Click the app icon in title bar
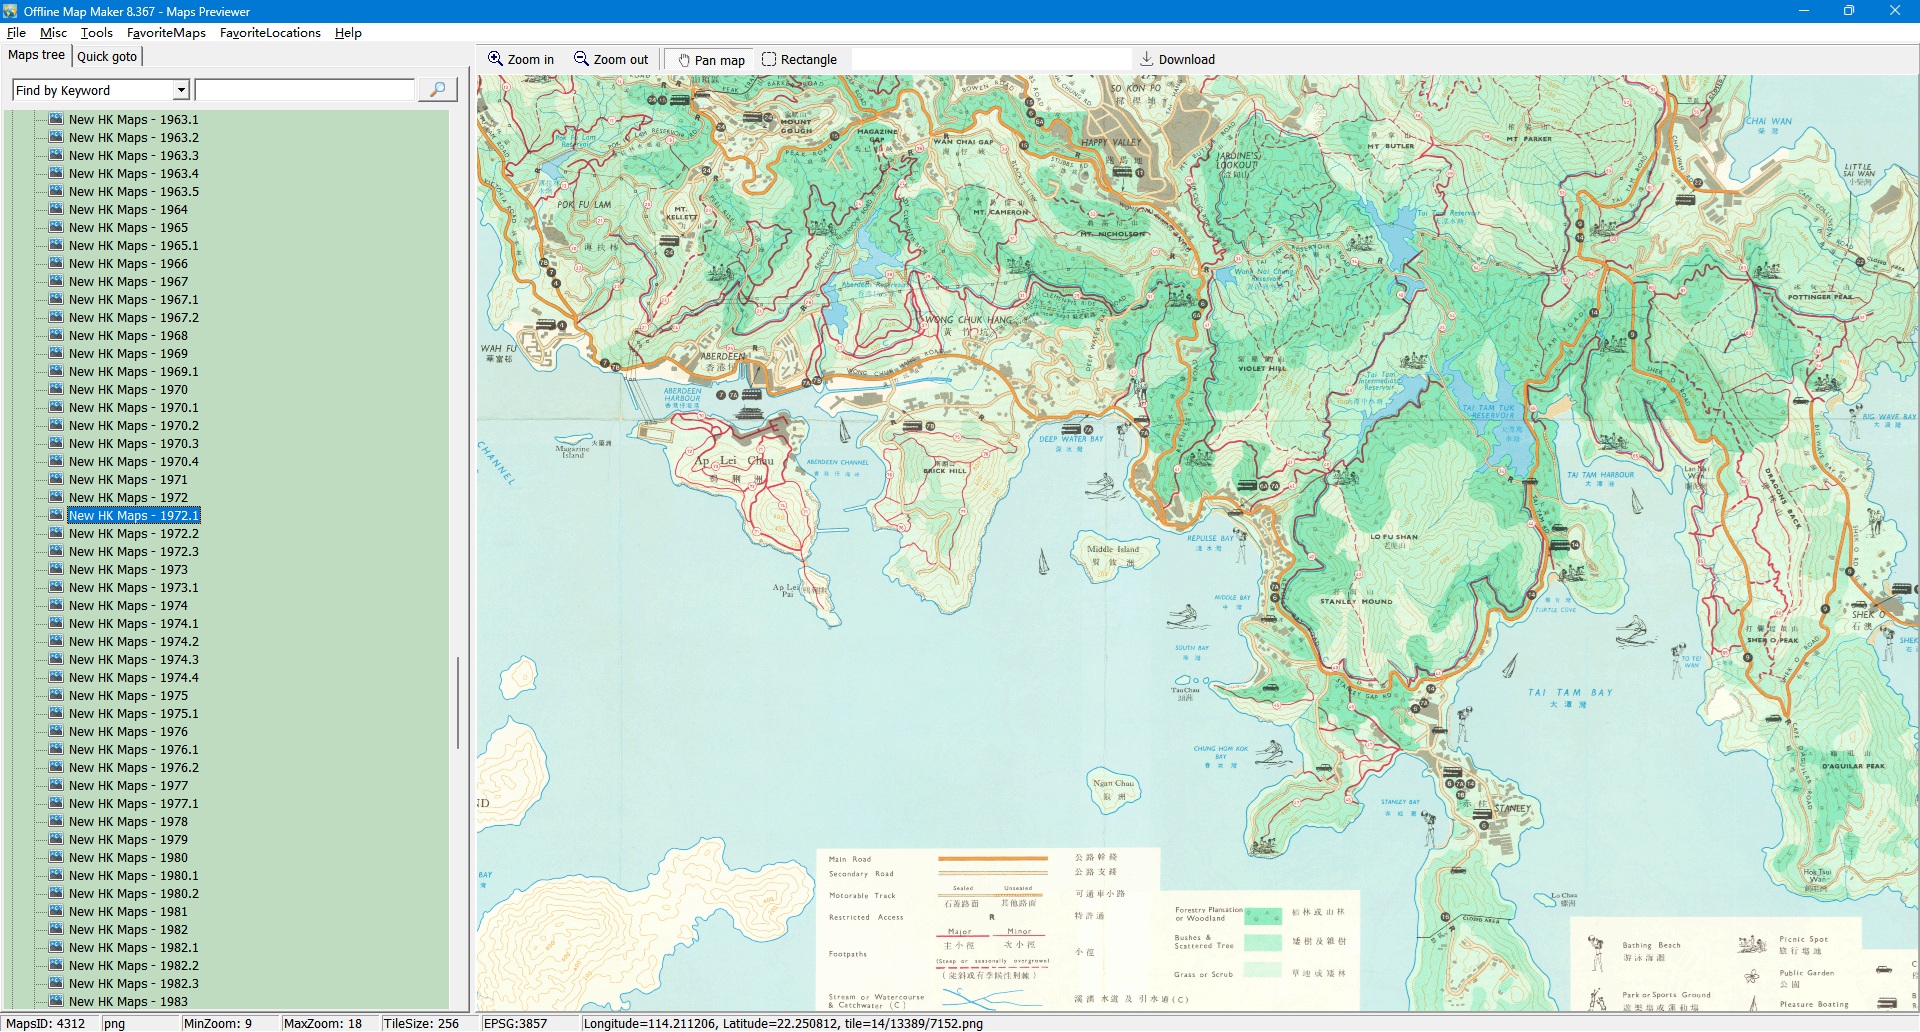This screenshot has width=1920, height=1032. 11,11
